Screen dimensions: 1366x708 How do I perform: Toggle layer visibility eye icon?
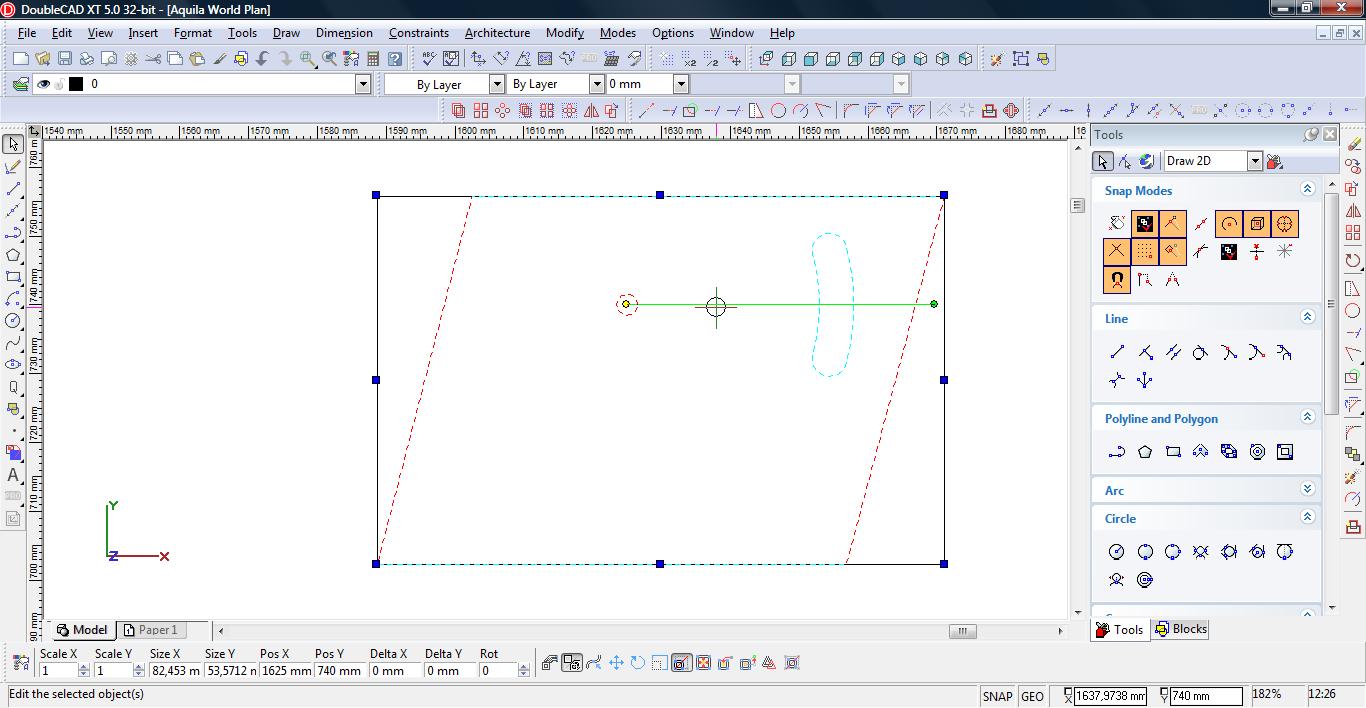coord(43,84)
